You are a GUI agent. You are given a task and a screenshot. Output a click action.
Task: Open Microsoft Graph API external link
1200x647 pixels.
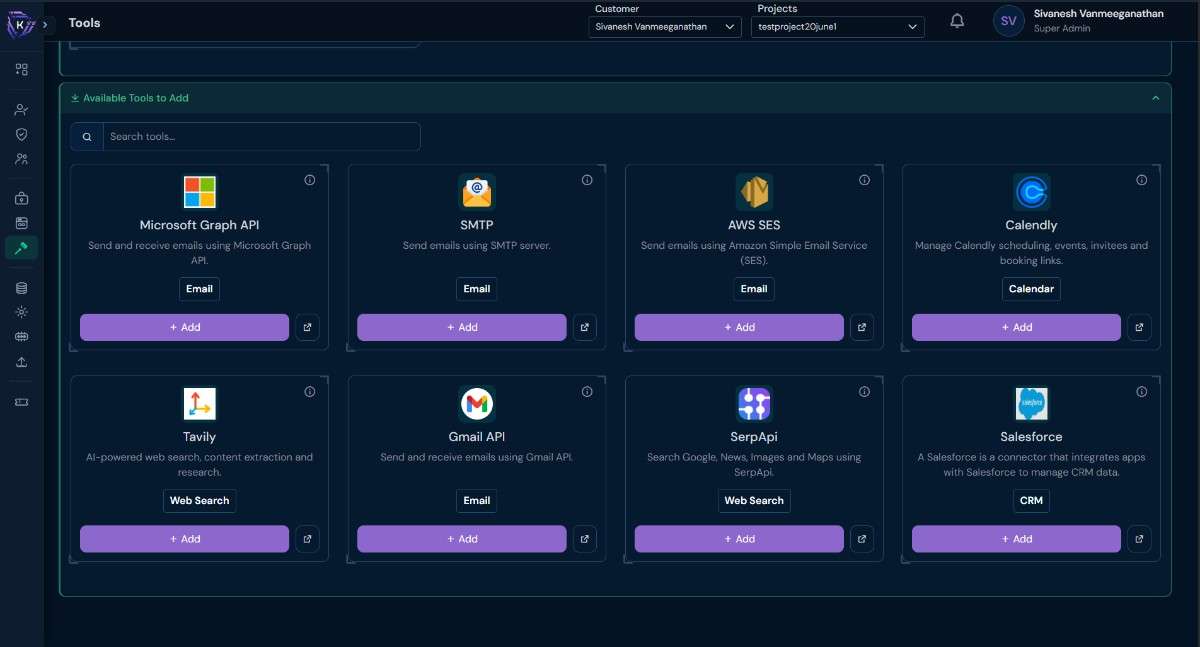307,327
